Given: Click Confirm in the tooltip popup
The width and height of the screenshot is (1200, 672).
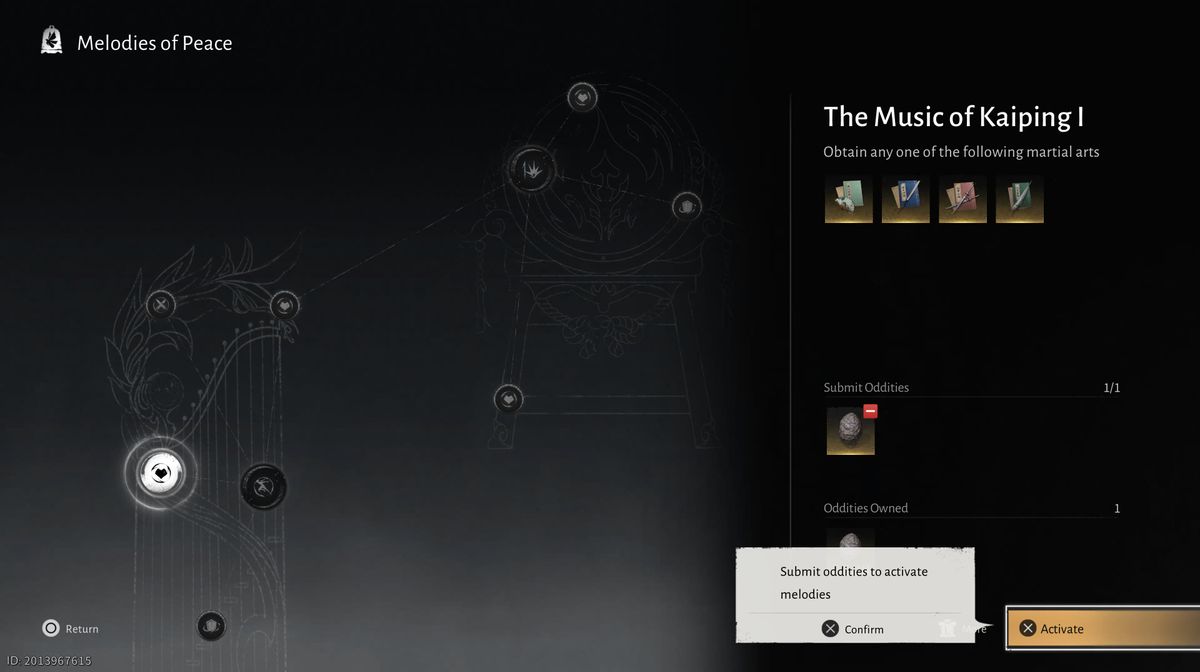Looking at the screenshot, I should (854, 629).
